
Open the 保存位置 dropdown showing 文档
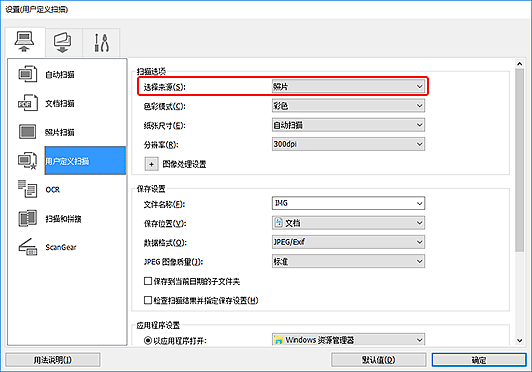(348, 223)
